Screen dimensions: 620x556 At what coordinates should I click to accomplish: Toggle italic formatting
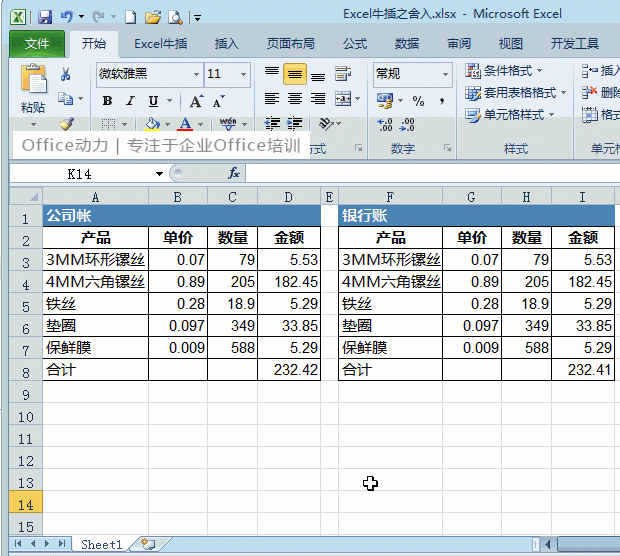(130, 101)
